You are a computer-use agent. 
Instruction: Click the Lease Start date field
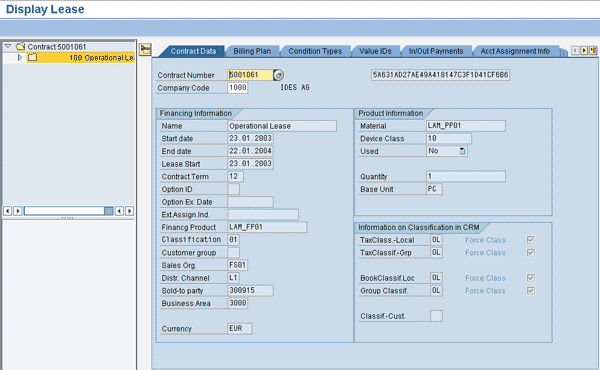(x=250, y=164)
